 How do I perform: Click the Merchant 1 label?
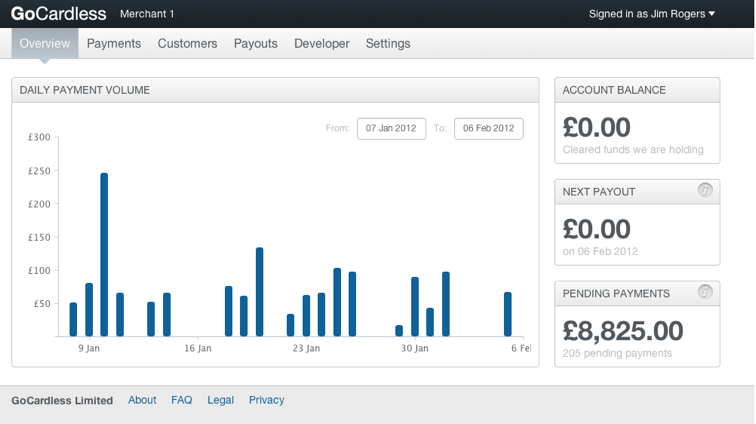(x=147, y=14)
